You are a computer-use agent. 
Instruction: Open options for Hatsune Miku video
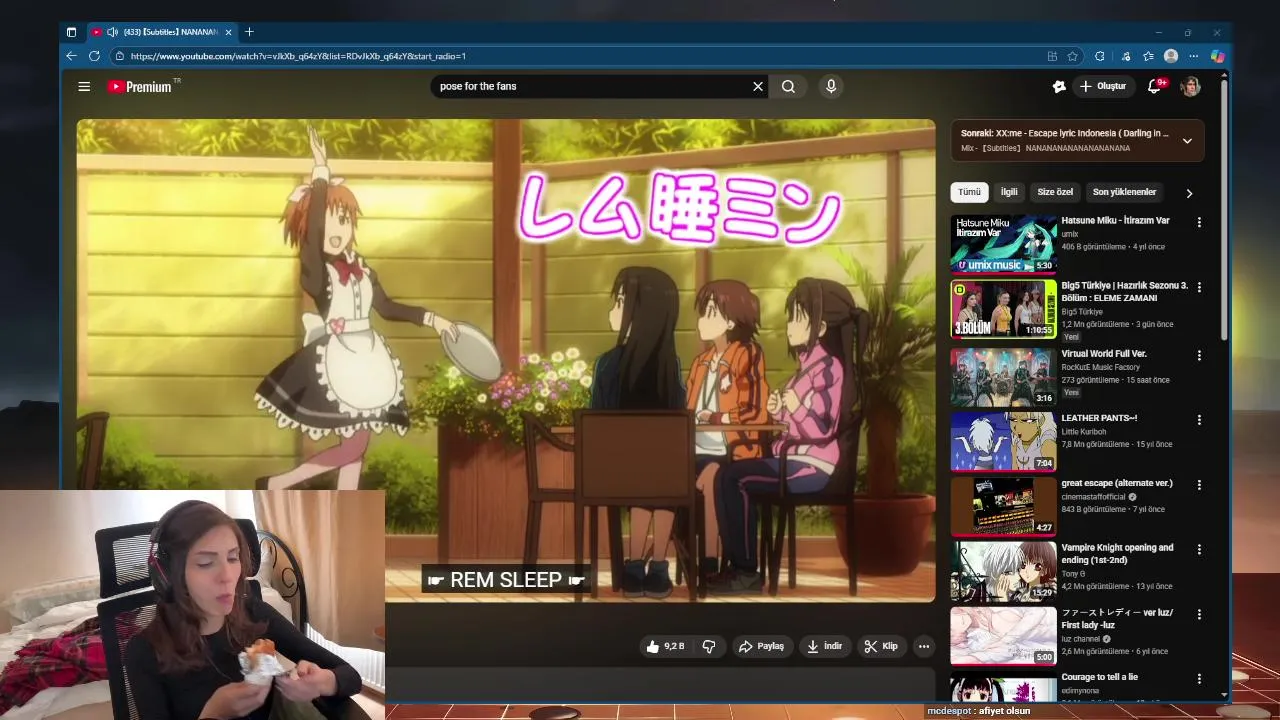pos(1199,222)
